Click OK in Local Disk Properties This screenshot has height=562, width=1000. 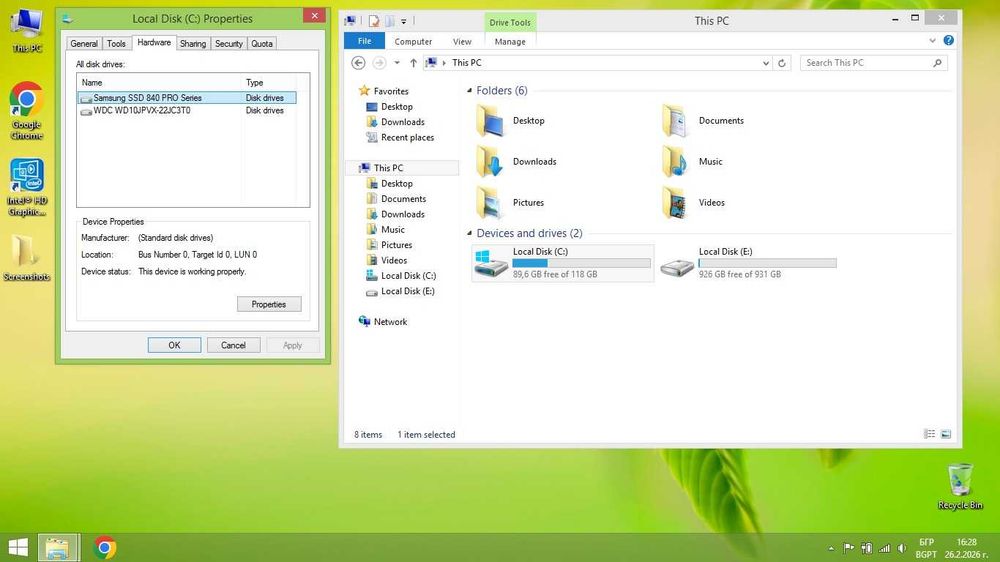[x=174, y=345]
